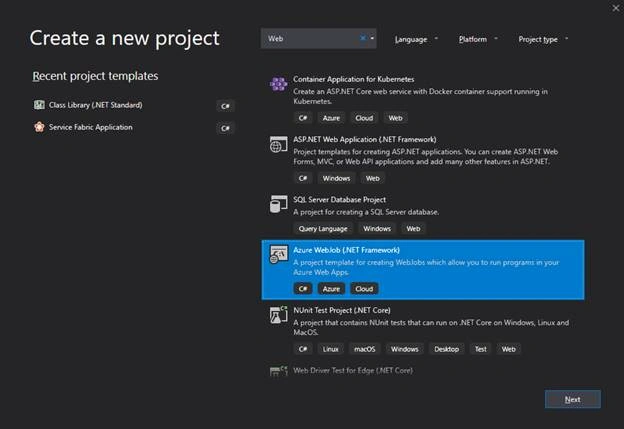
Task: Click the Linux tag under NUnit Test Project
Action: tap(330, 349)
